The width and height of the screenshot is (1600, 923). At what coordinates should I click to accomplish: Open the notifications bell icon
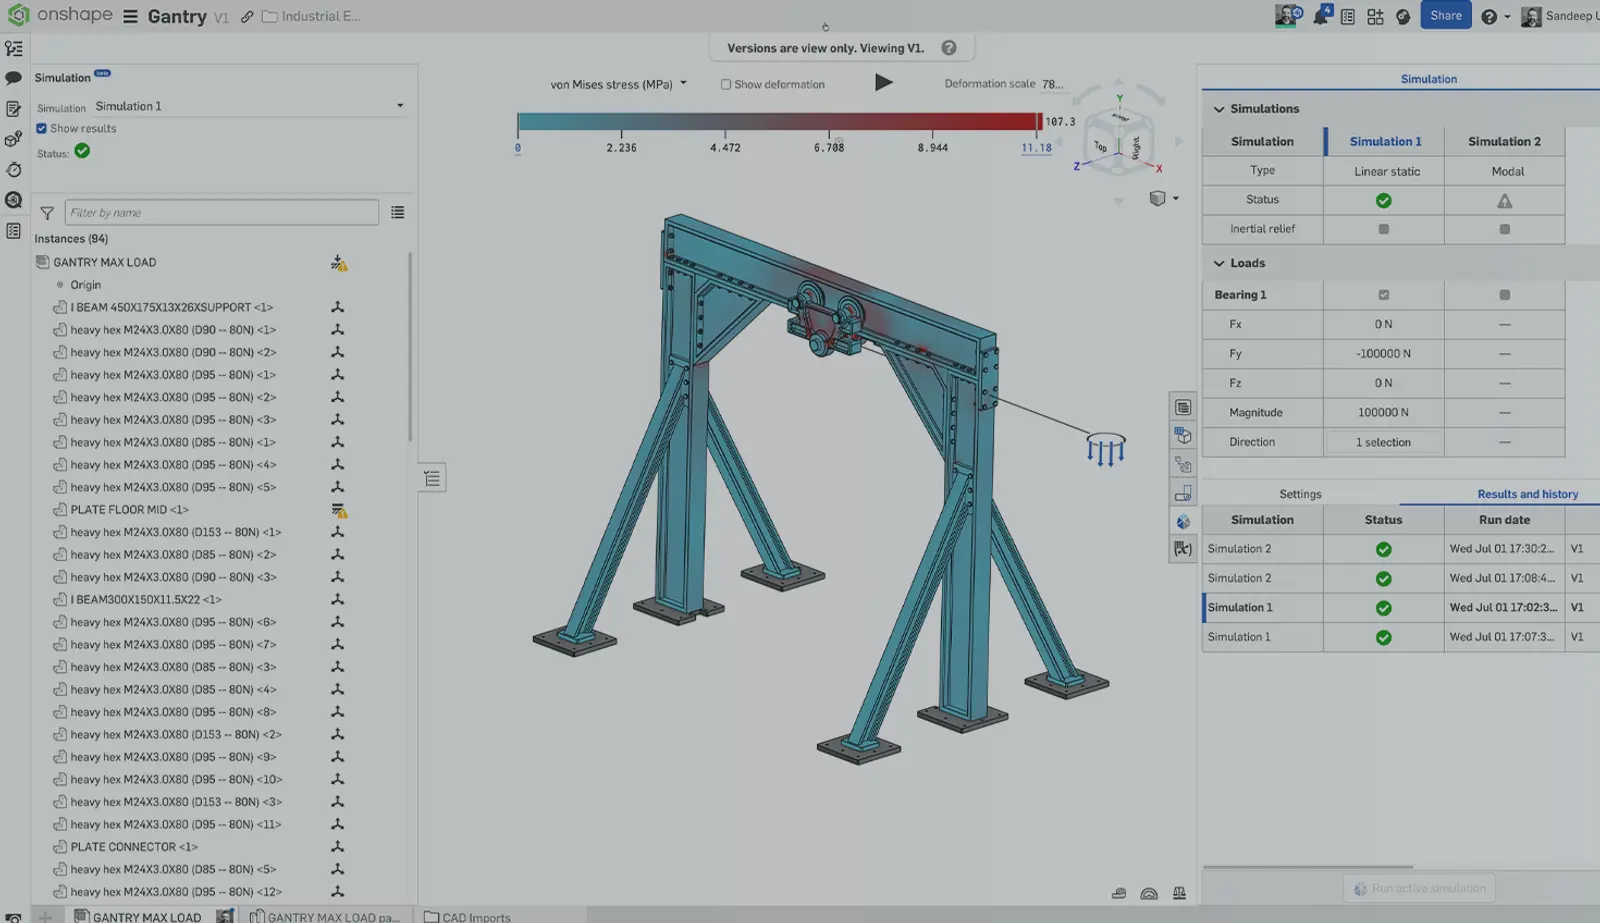click(1321, 16)
